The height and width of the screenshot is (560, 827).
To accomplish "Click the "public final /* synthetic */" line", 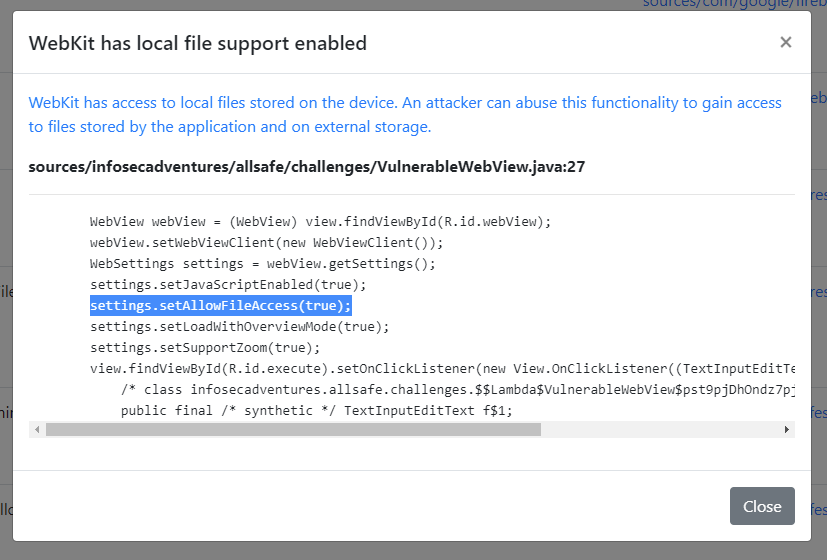I will click(x=316, y=411).
